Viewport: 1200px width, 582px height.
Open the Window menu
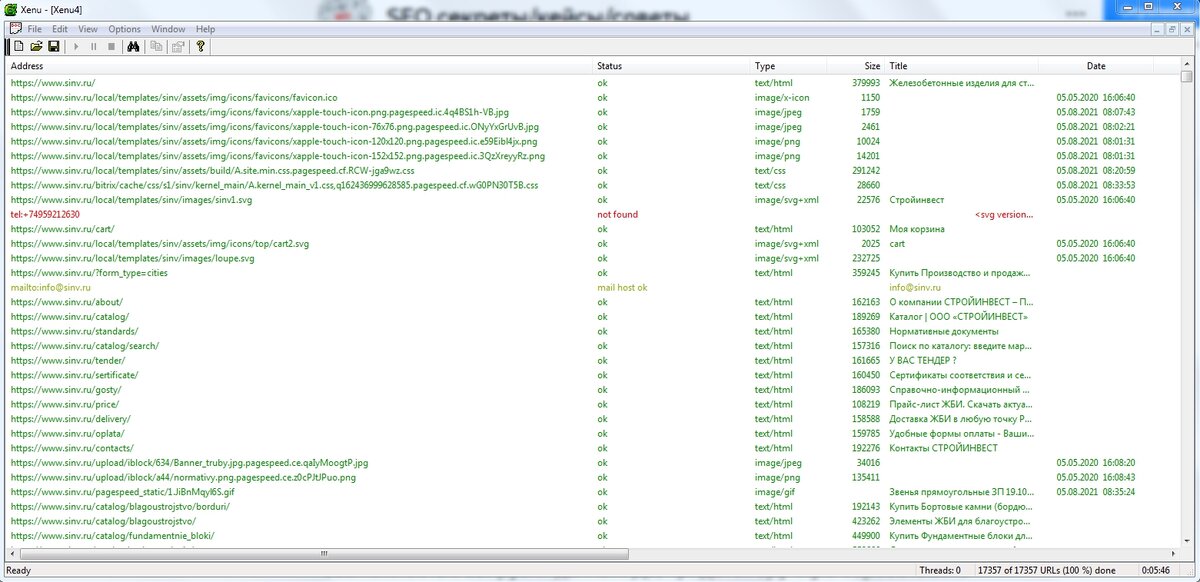click(x=168, y=29)
